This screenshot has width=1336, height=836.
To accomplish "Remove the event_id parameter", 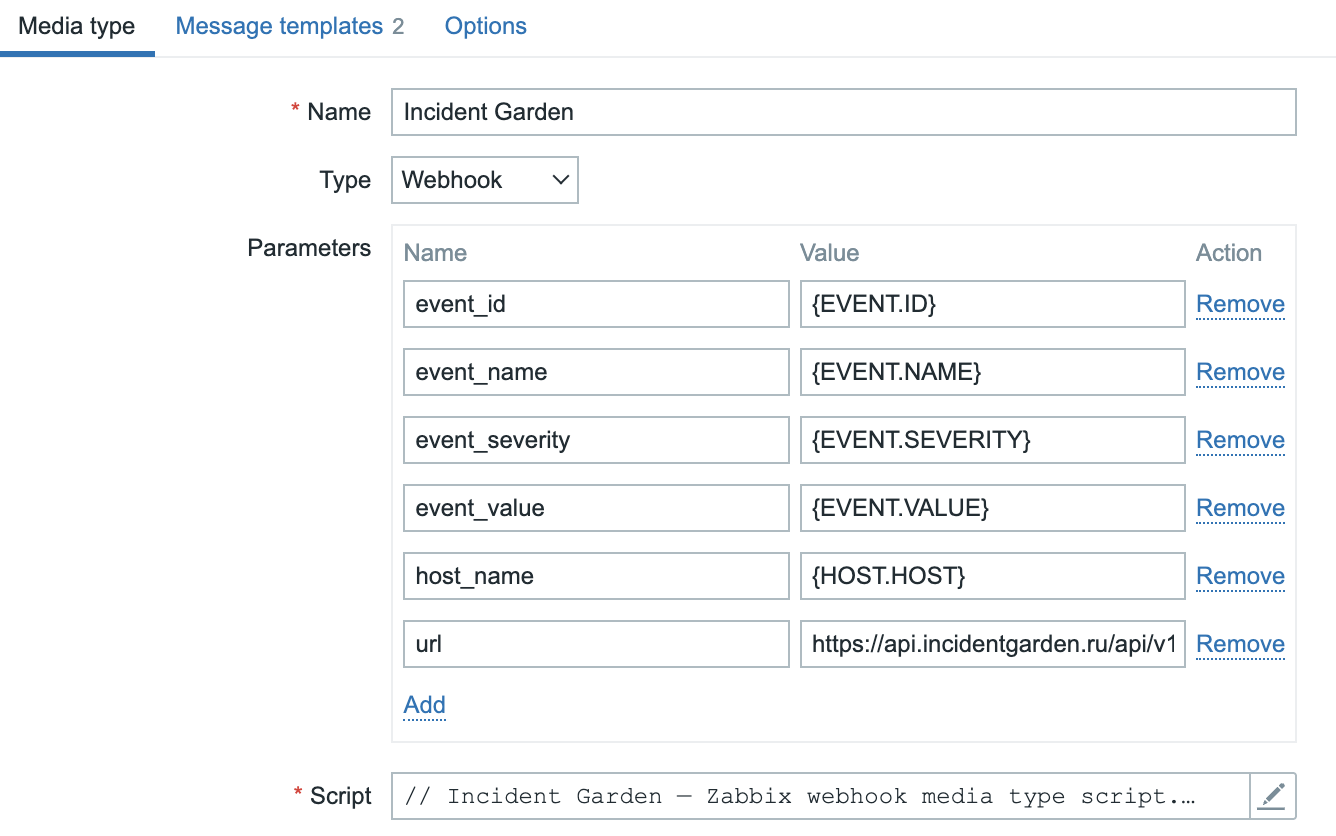I will (1240, 304).
